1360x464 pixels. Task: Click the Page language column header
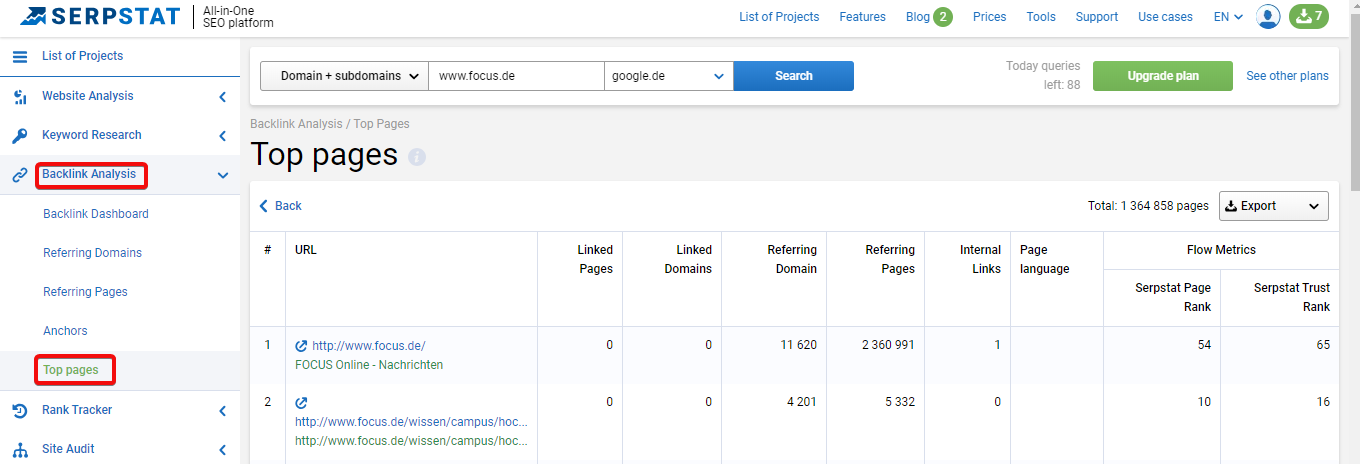pos(1044,259)
